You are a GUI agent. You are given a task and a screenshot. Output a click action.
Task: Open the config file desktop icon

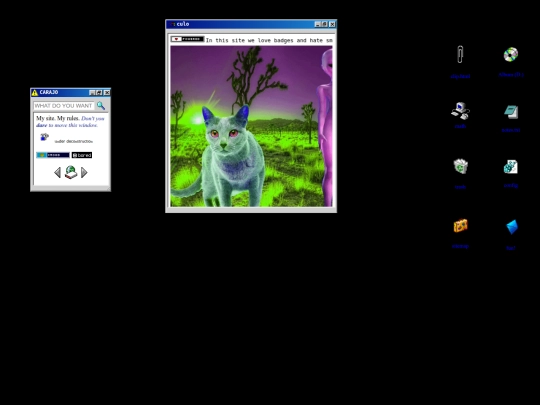click(511, 167)
